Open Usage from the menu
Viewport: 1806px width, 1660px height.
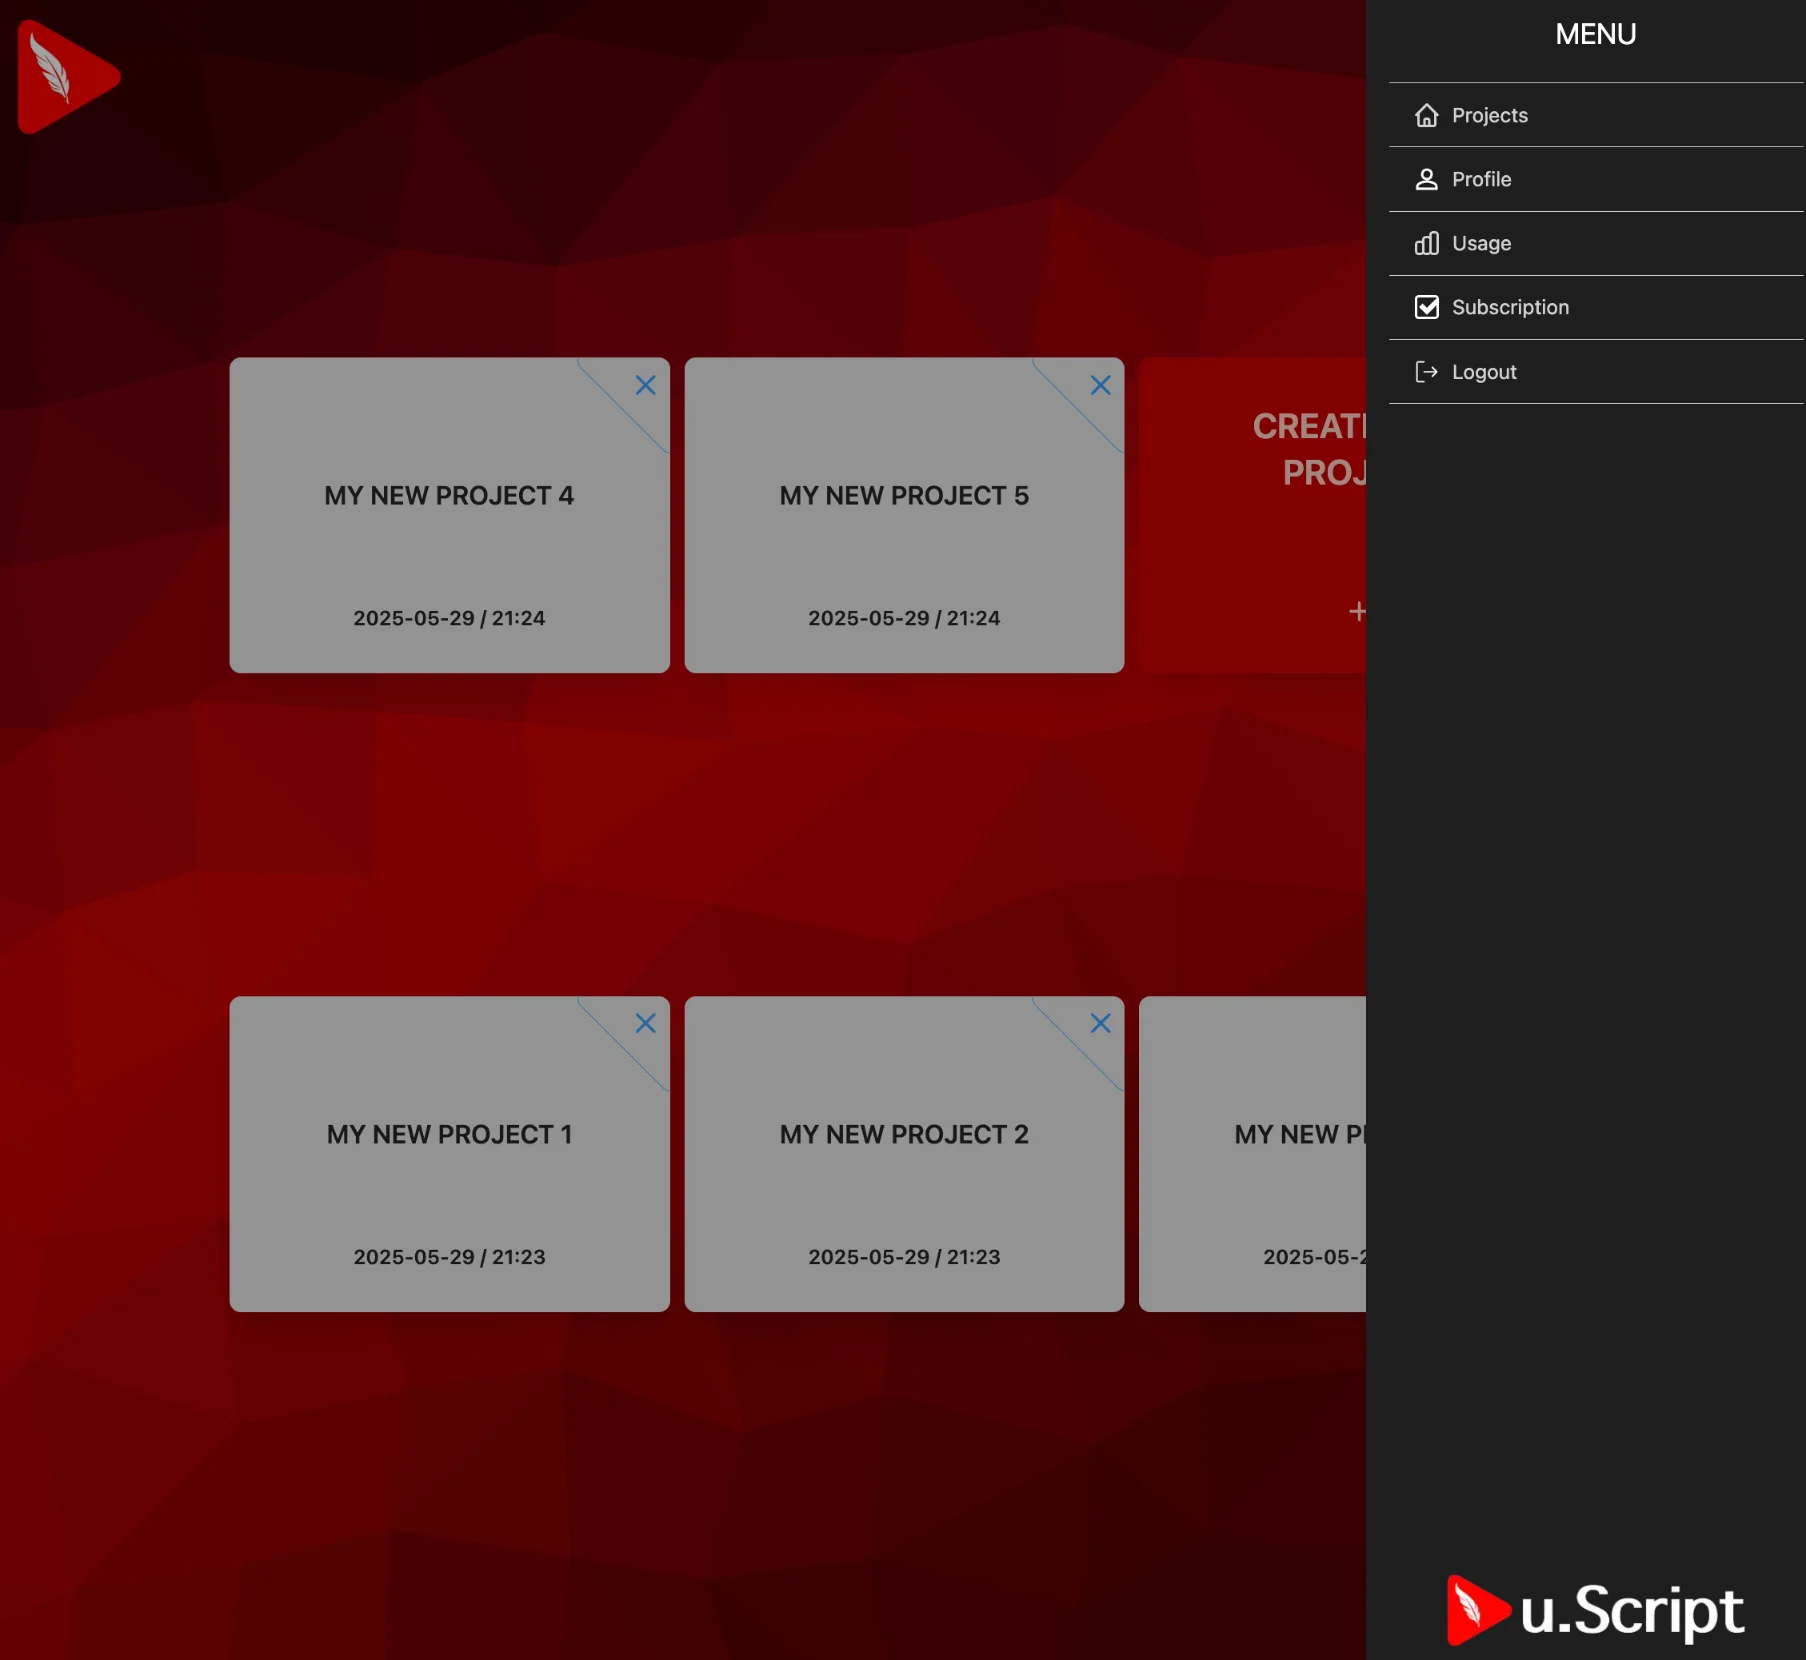point(1481,243)
